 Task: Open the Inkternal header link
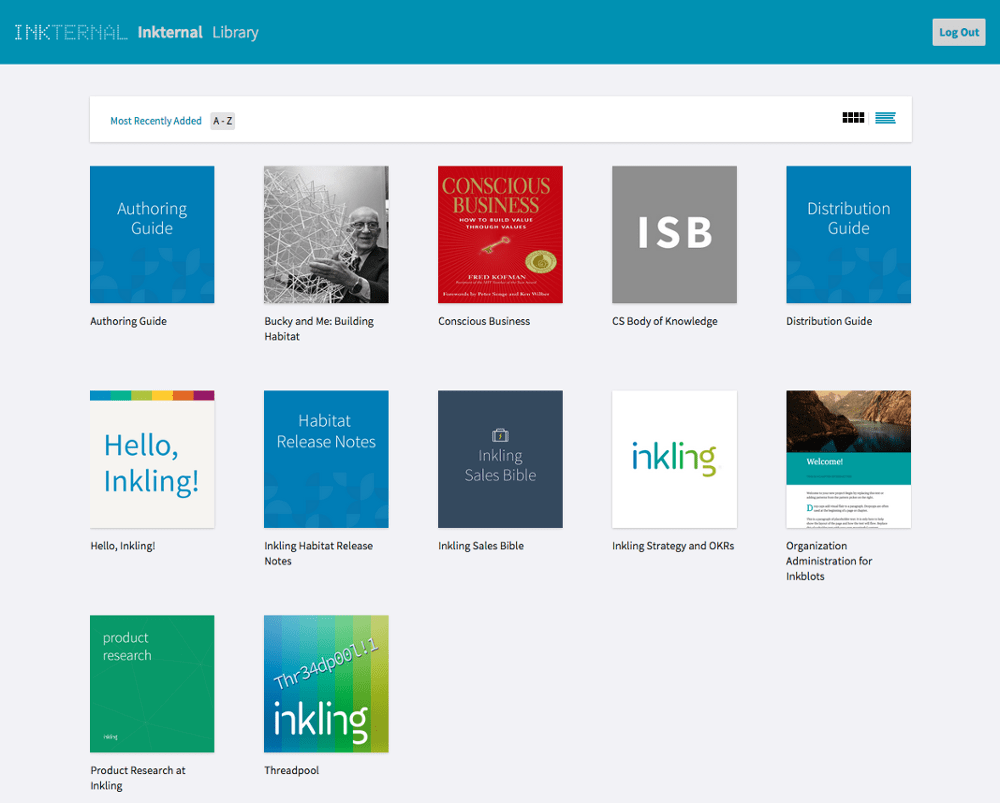[170, 33]
